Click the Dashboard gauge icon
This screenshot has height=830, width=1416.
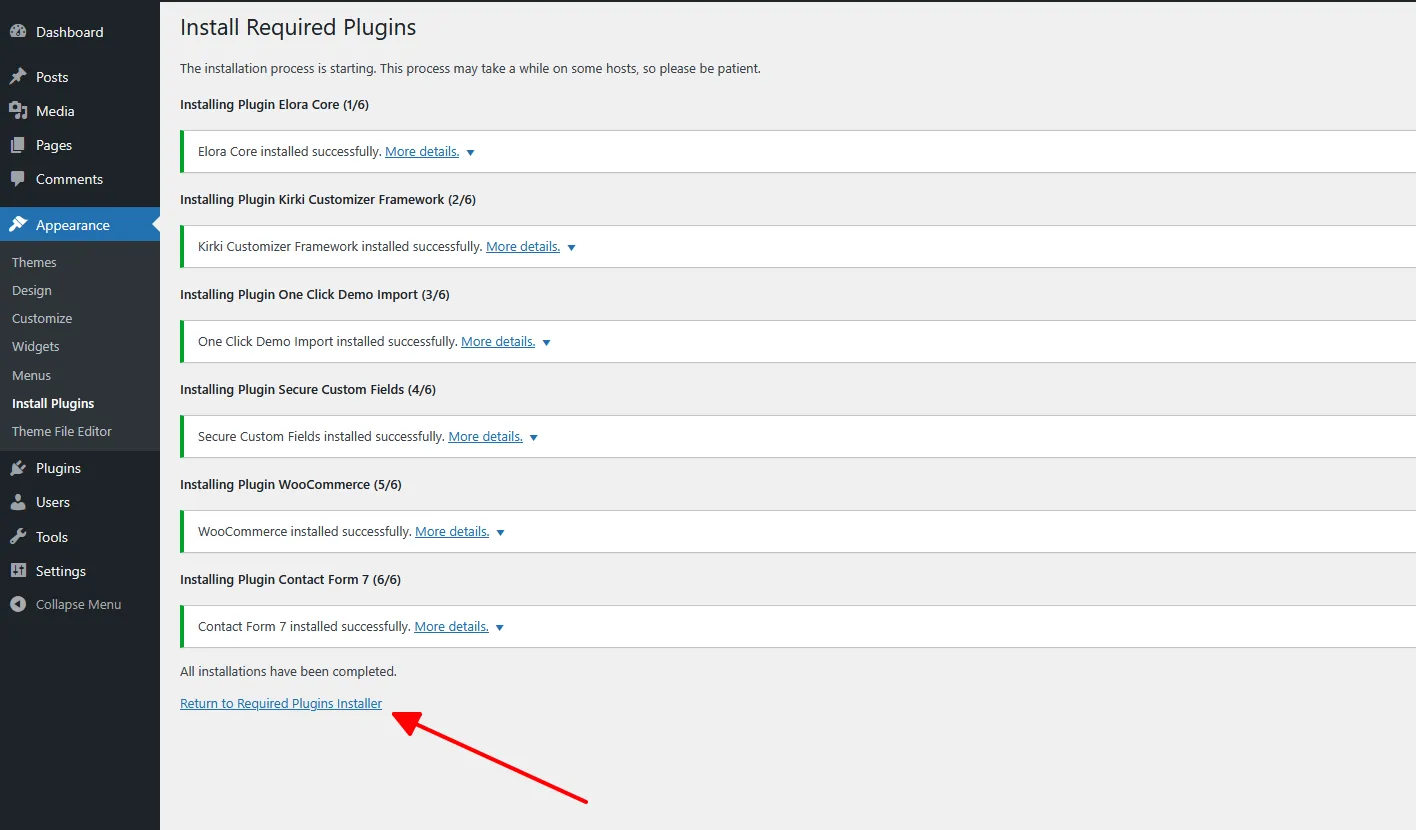coord(18,32)
